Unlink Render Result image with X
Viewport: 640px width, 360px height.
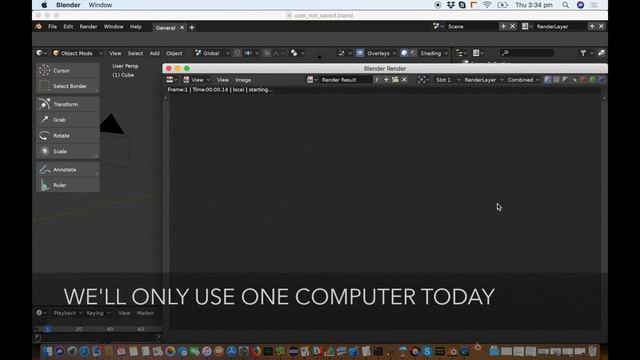pos(404,80)
